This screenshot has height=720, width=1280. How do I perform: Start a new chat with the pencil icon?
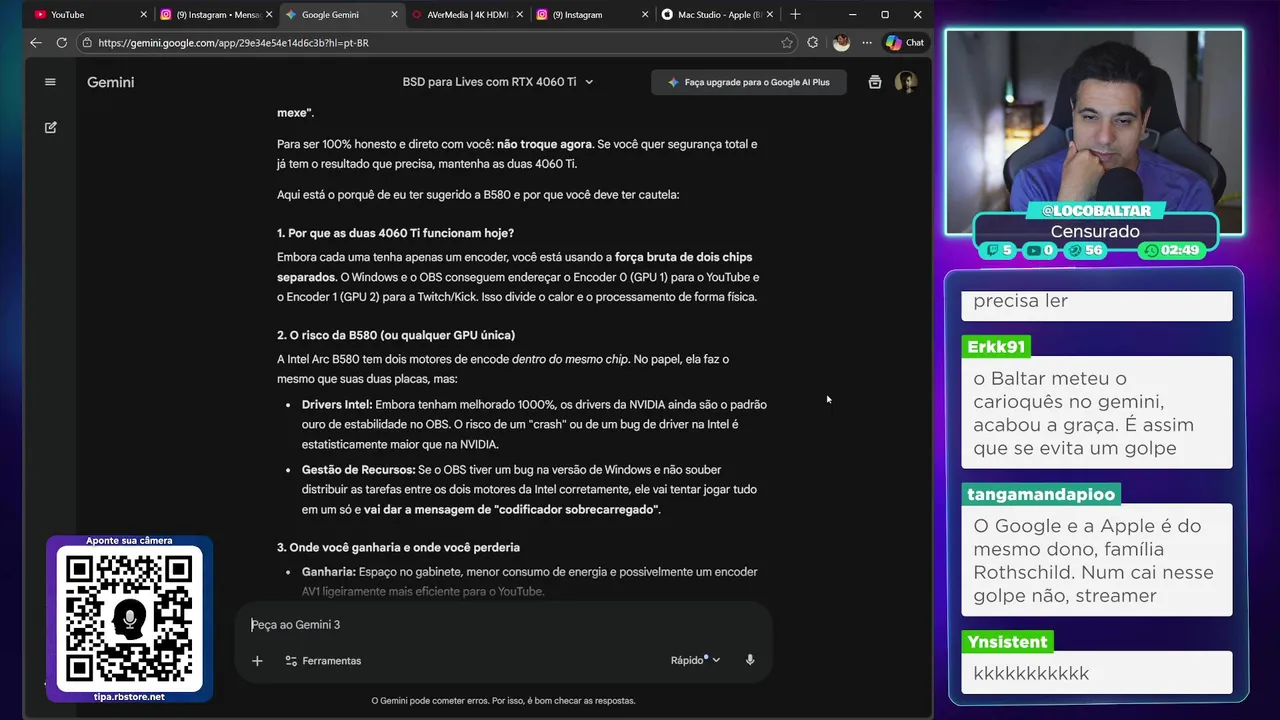[50, 128]
